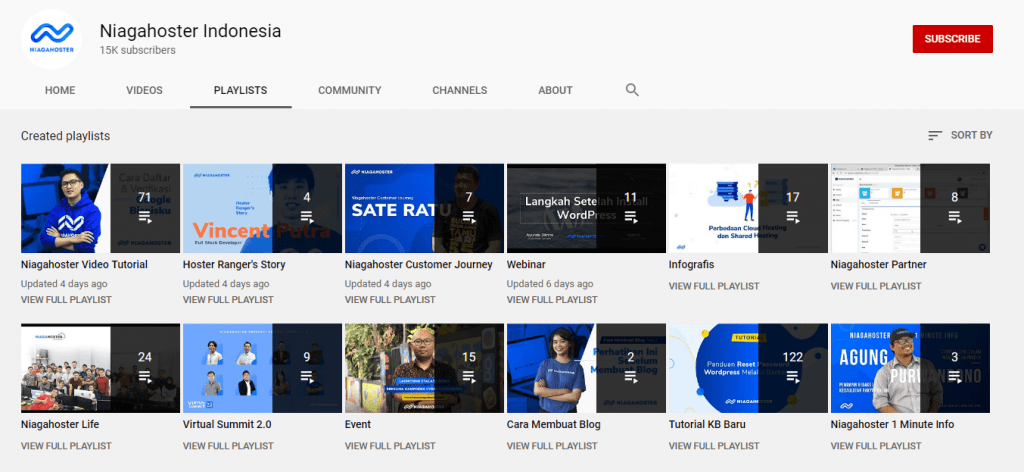Click playlist icon on Tutorial KB Baru thumbnail
Viewport: 1024px width, 472px height.
793,377
